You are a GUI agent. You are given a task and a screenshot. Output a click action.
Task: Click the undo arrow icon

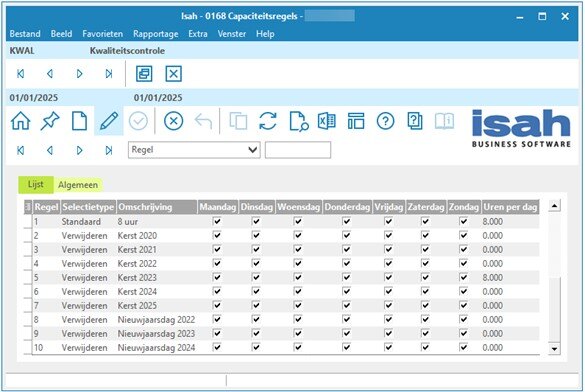pos(203,121)
